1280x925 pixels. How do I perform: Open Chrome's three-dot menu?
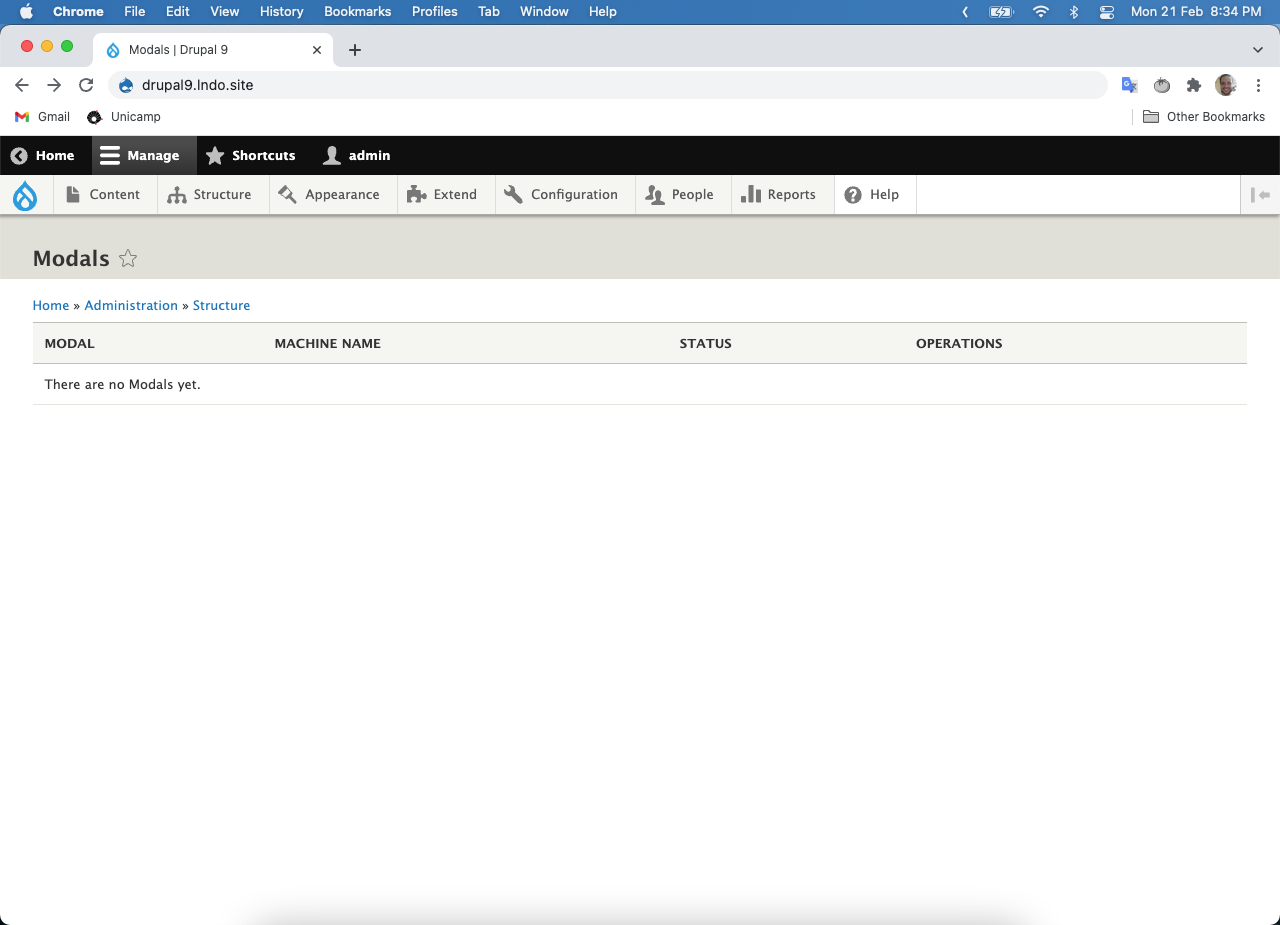(x=1258, y=85)
